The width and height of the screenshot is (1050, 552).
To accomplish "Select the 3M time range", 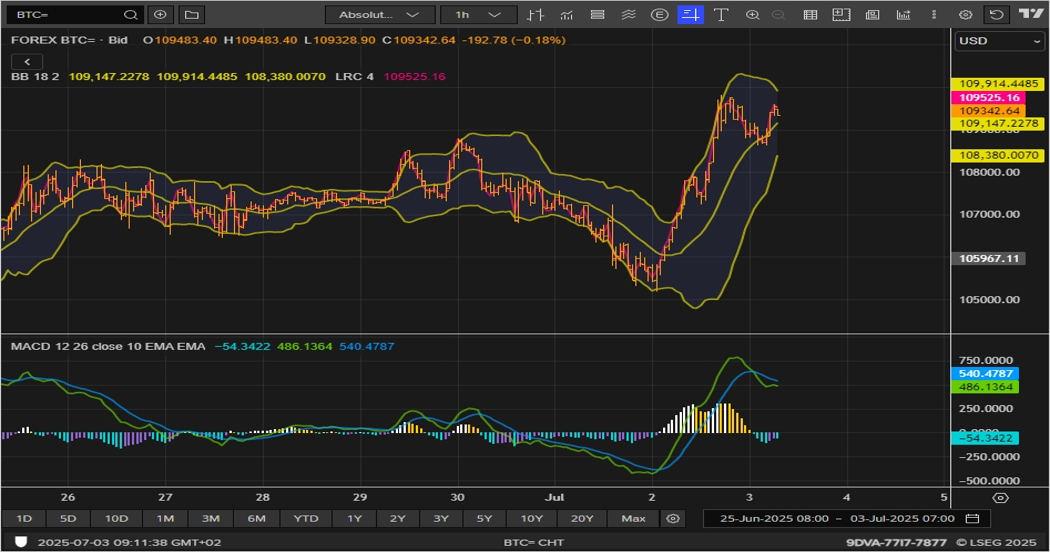I will (x=211, y=519).
